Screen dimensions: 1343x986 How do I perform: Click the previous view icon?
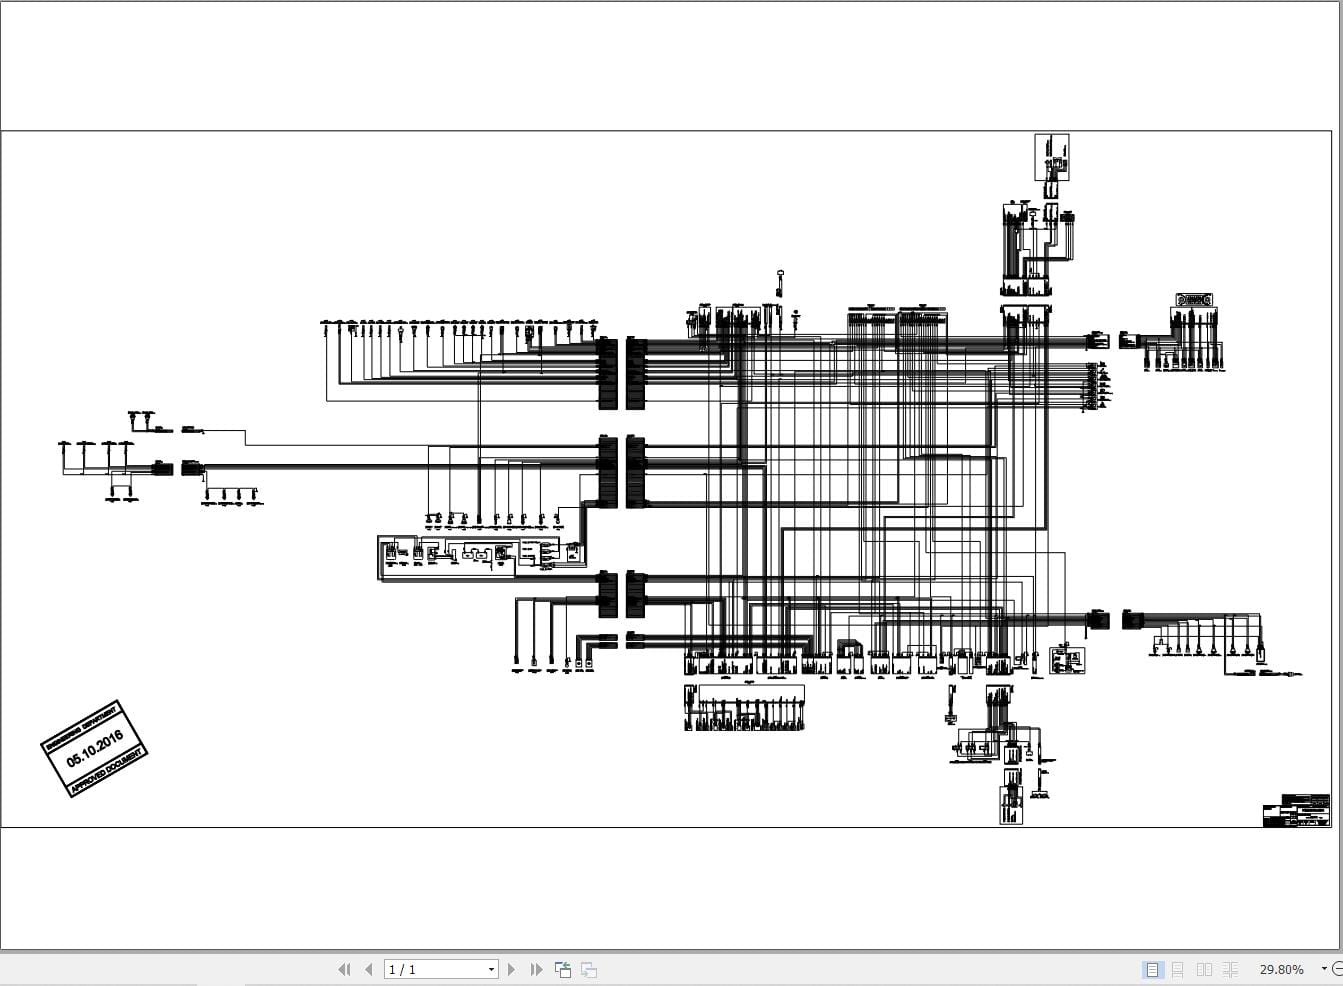click(563, 969)
